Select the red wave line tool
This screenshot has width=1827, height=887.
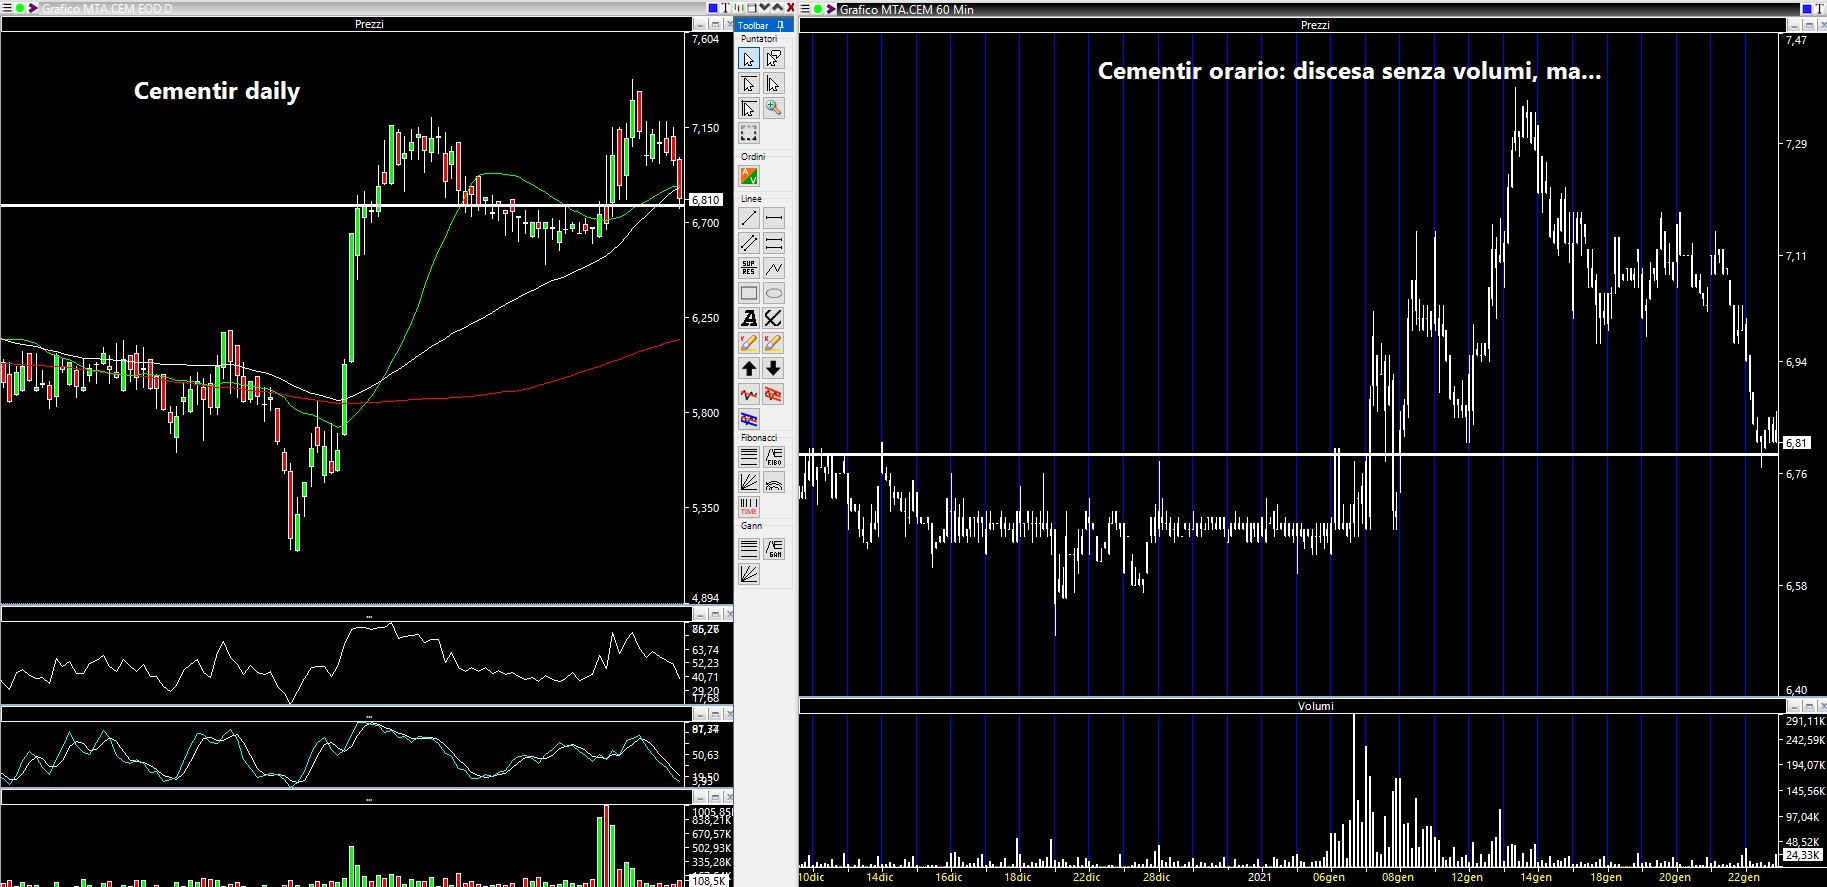749,394
